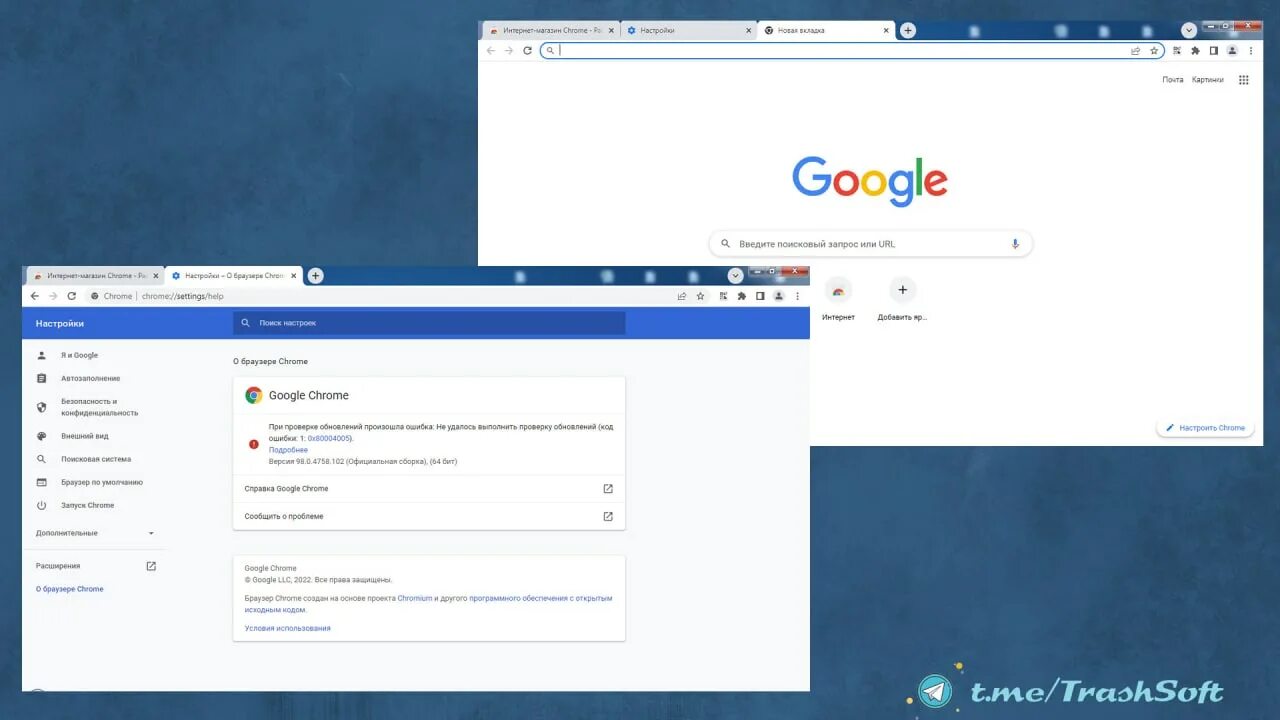This screenshot has width=1280, height=720.
Task: Open side panel icon in settings window
Action: click(x=760, y=296)
